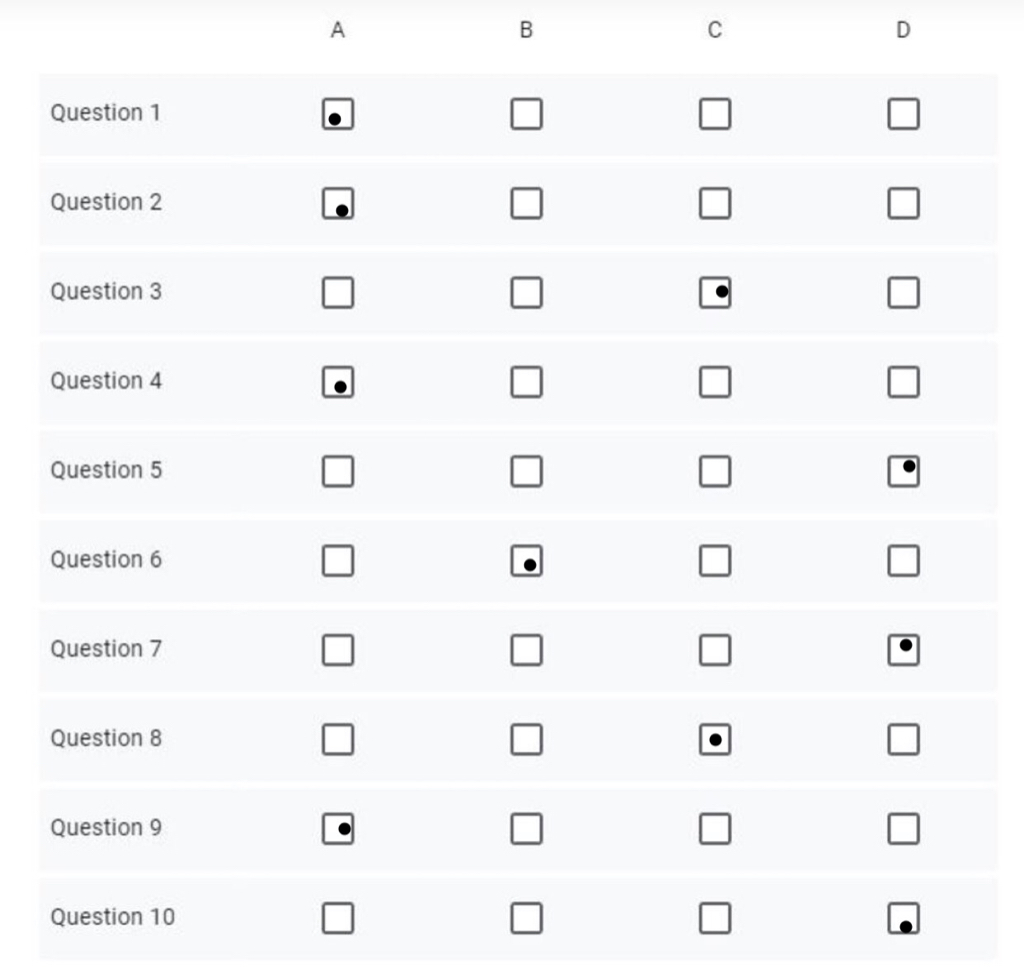The image size is (1024, 967).
Task: Select option D for Question 6
Action: tap(904, 561)
